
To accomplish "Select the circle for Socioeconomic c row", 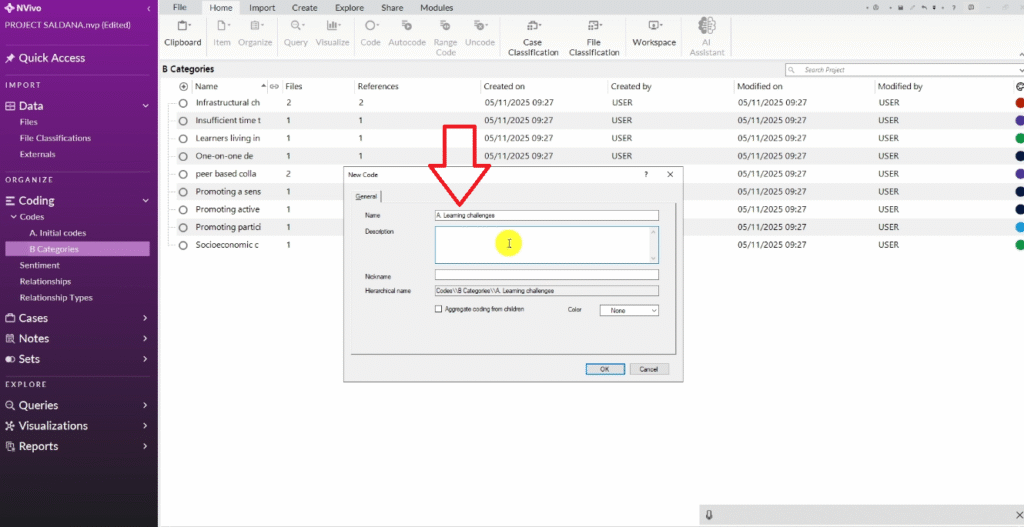I will click(183, 245).
